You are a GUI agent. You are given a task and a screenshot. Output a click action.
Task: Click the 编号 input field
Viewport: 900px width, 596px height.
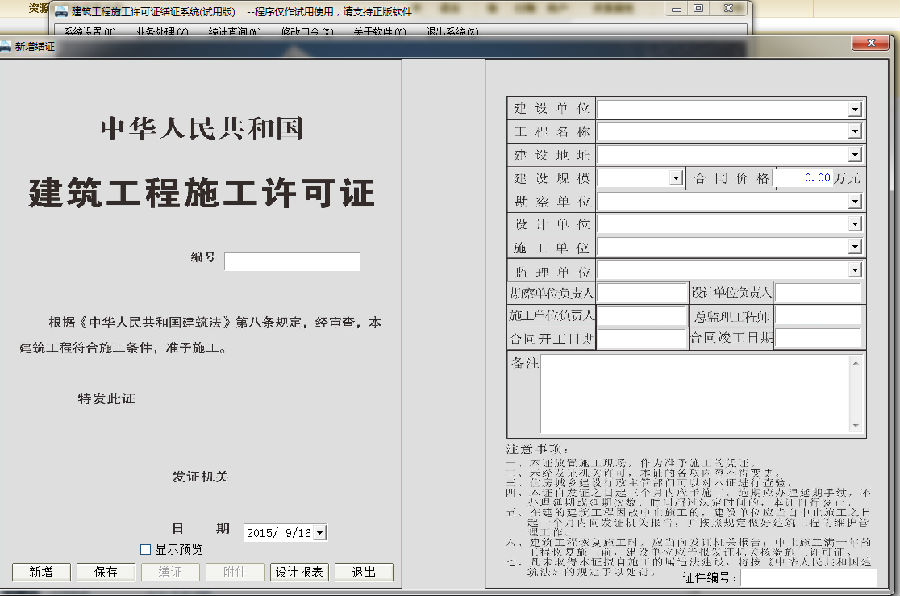pyautogui.click(x=292, y=262)
